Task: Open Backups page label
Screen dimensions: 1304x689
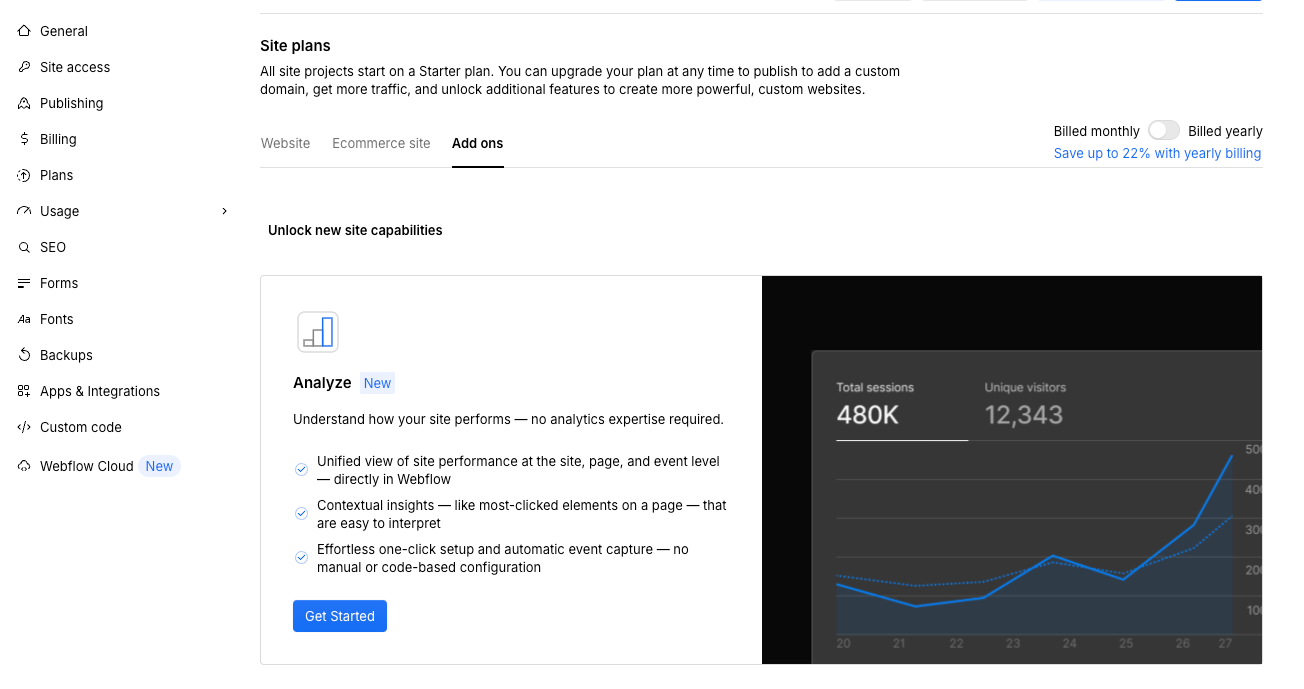Action: [66, 355]
